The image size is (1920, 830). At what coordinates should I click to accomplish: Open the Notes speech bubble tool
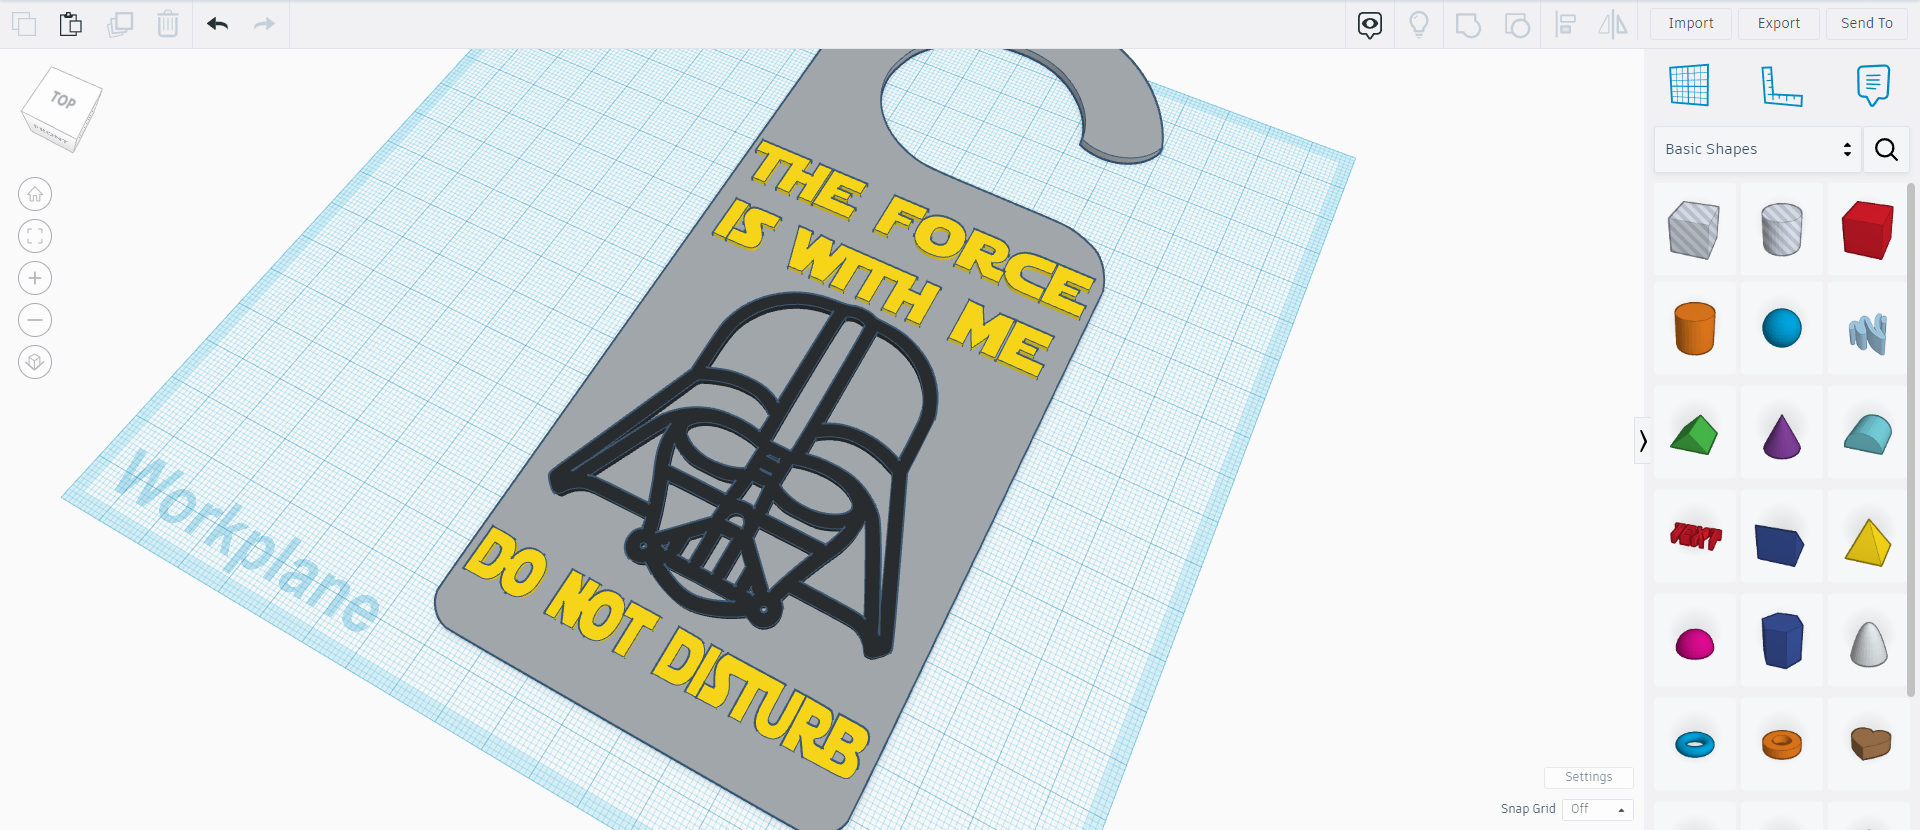click(x=1873, y=85)
